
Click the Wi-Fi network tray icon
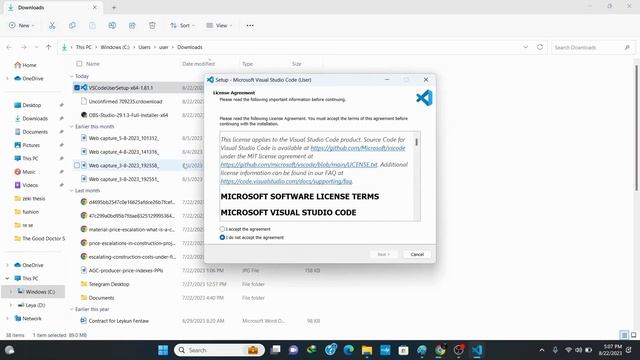[568, 350]
